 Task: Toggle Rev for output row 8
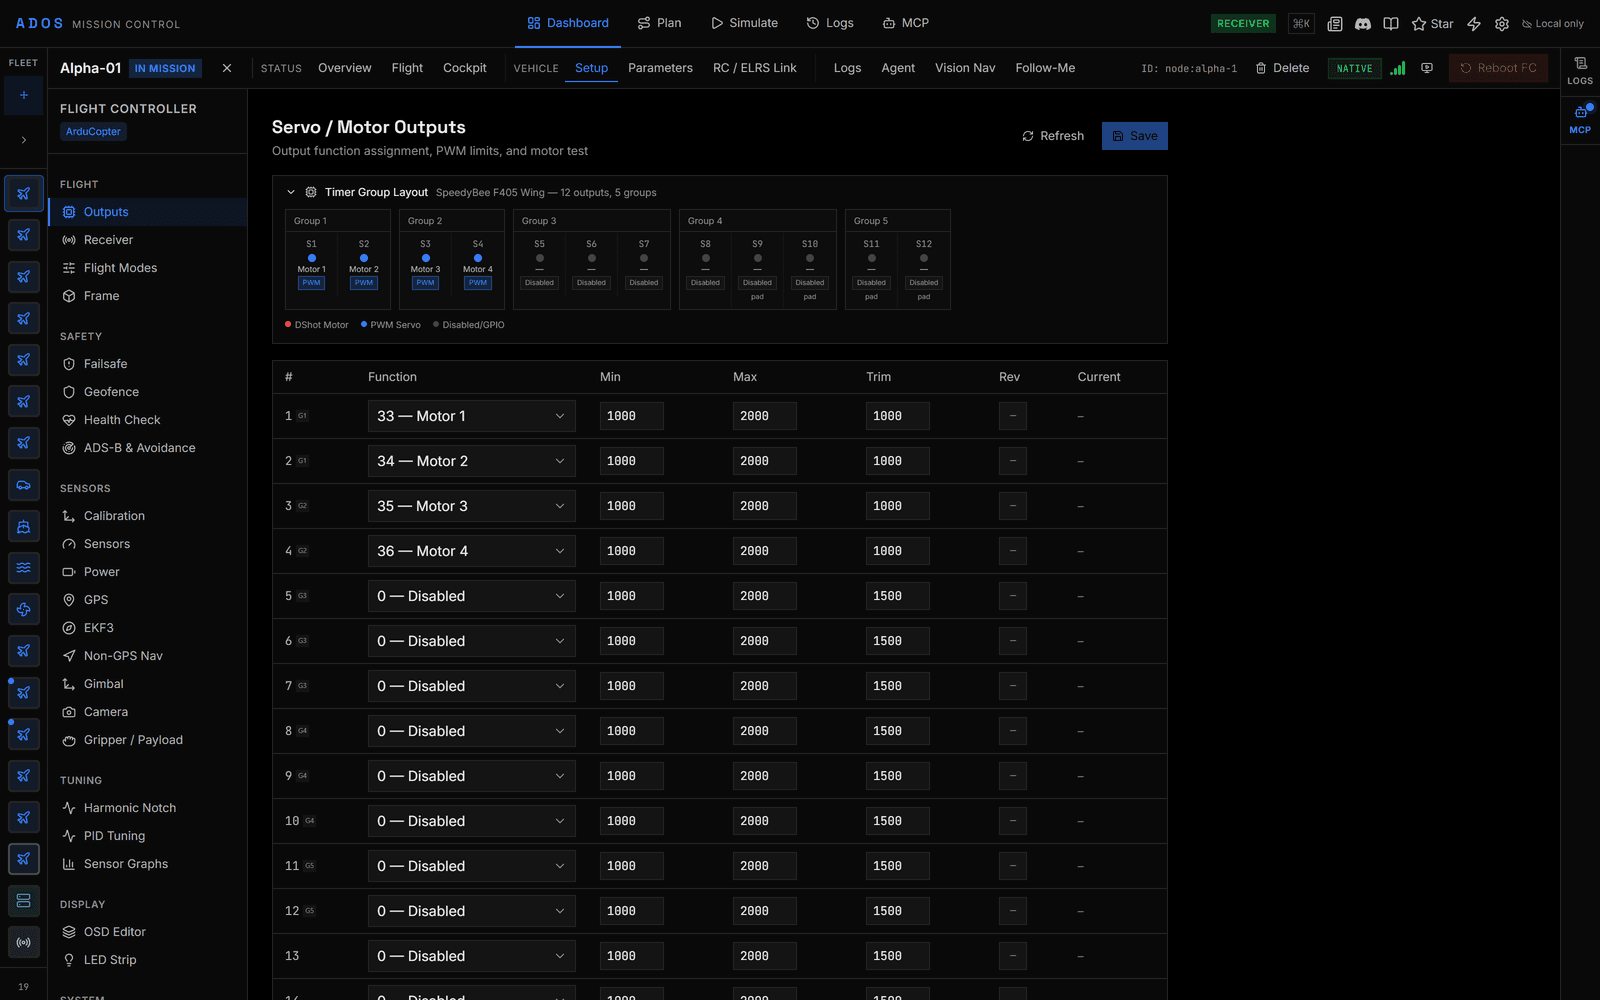click(x=1012, y=731)
